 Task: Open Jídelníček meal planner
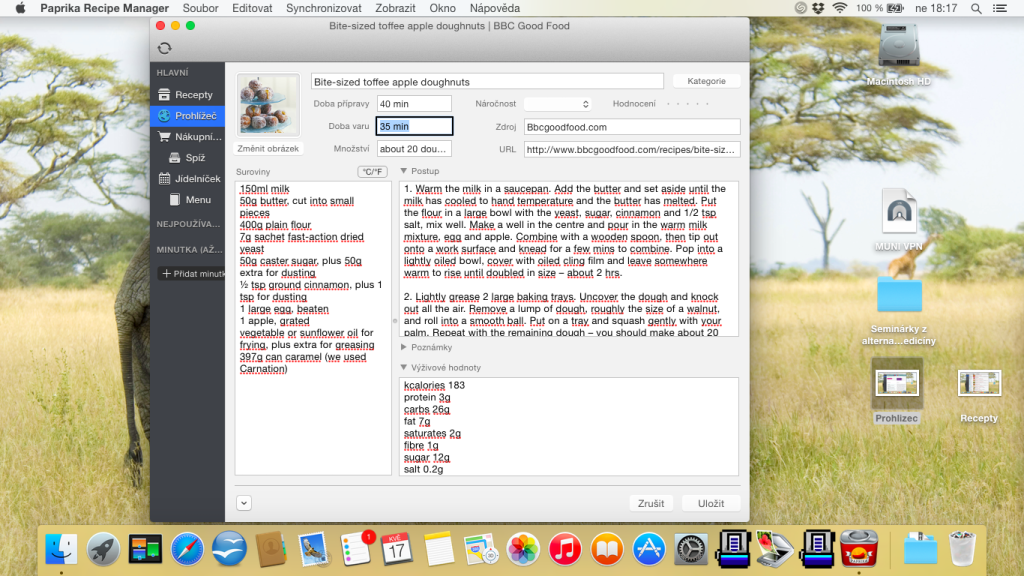pyautogui.click(x=187, y=178)
